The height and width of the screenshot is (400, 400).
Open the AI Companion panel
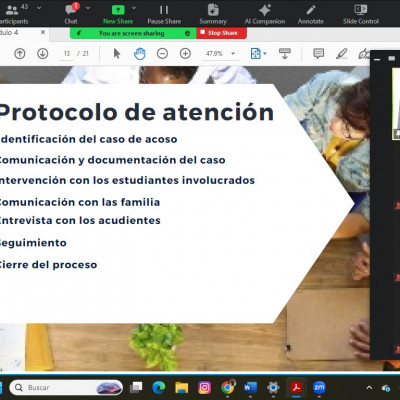point(265,14)
